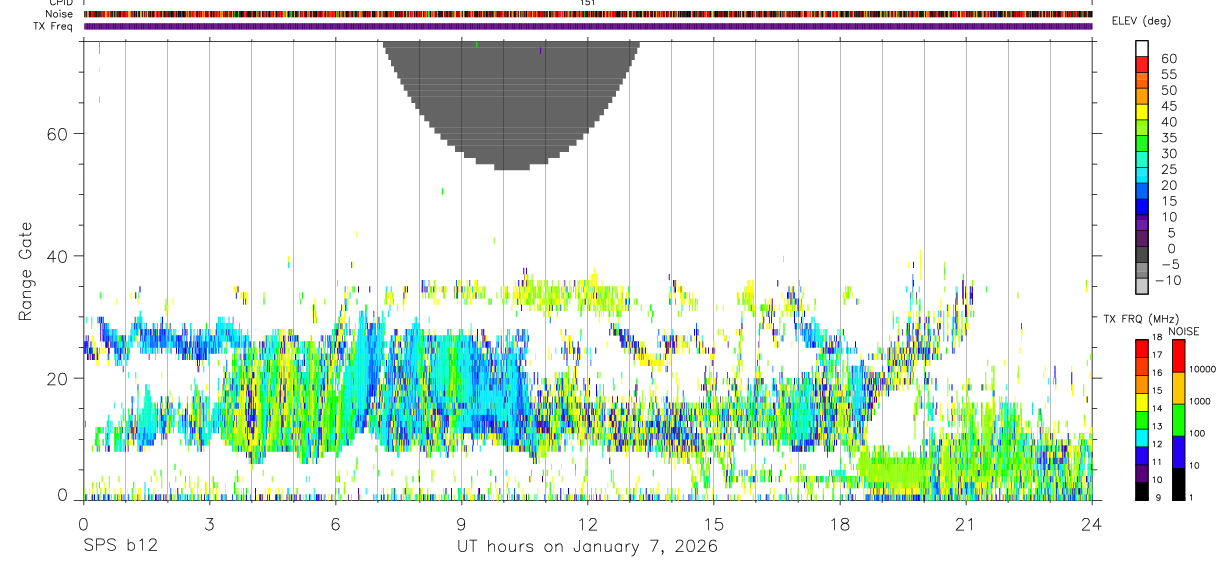Click the 15 tick label on the UT hours axis
This screenshot has width=1228, height=567.
tap(713, 524)
